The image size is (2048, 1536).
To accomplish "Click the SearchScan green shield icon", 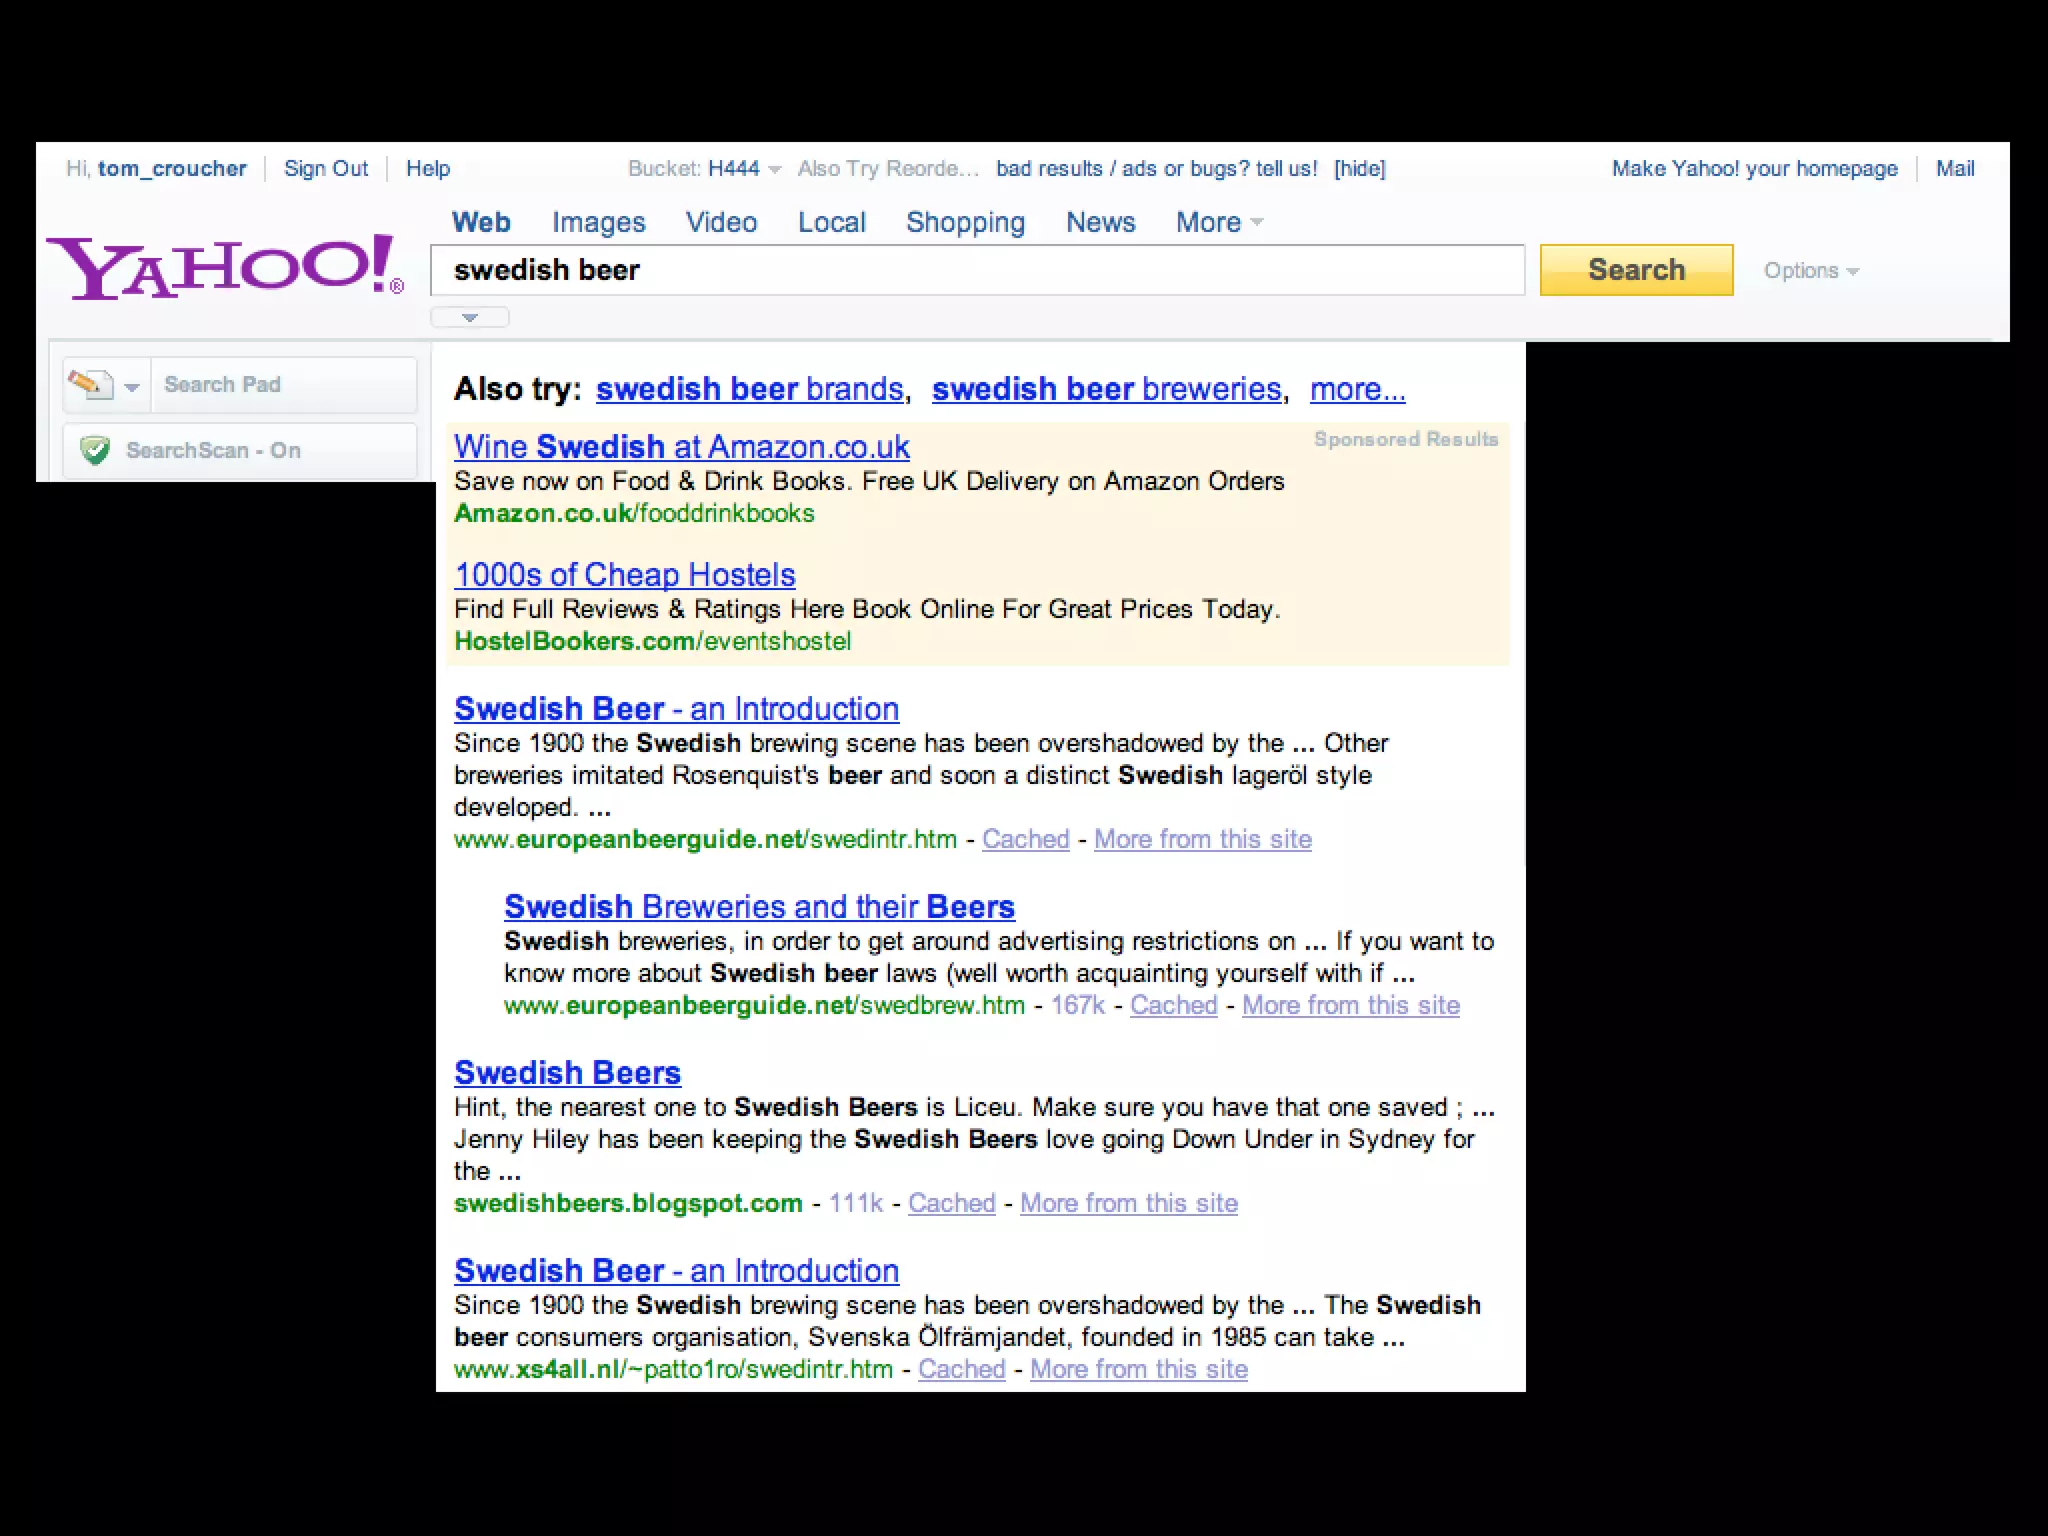I will pyautogui.click(x=95, y=450).
